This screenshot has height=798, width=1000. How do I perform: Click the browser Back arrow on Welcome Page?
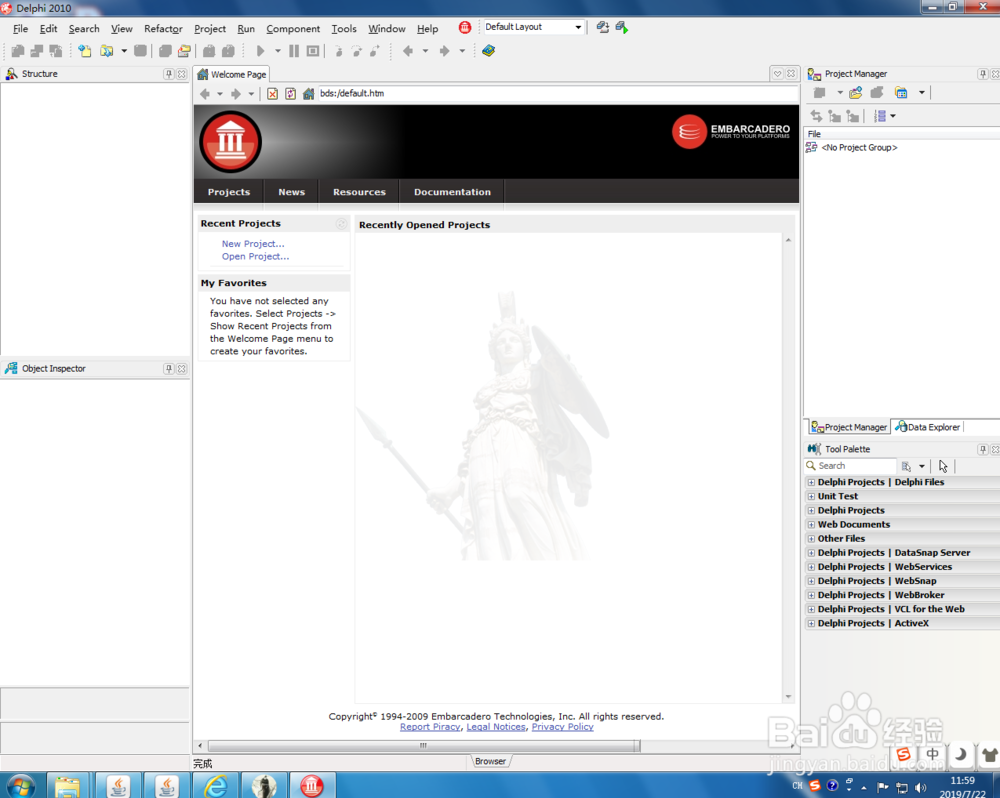coord(205,94)
